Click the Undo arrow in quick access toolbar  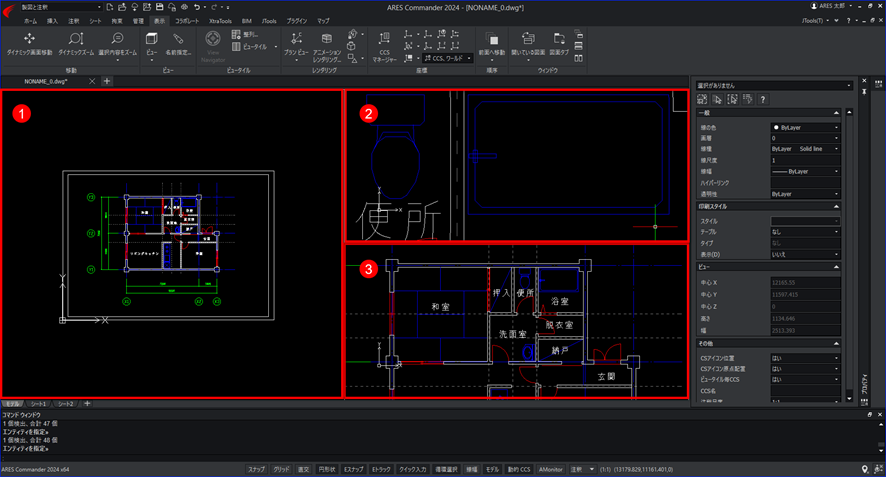197,7
